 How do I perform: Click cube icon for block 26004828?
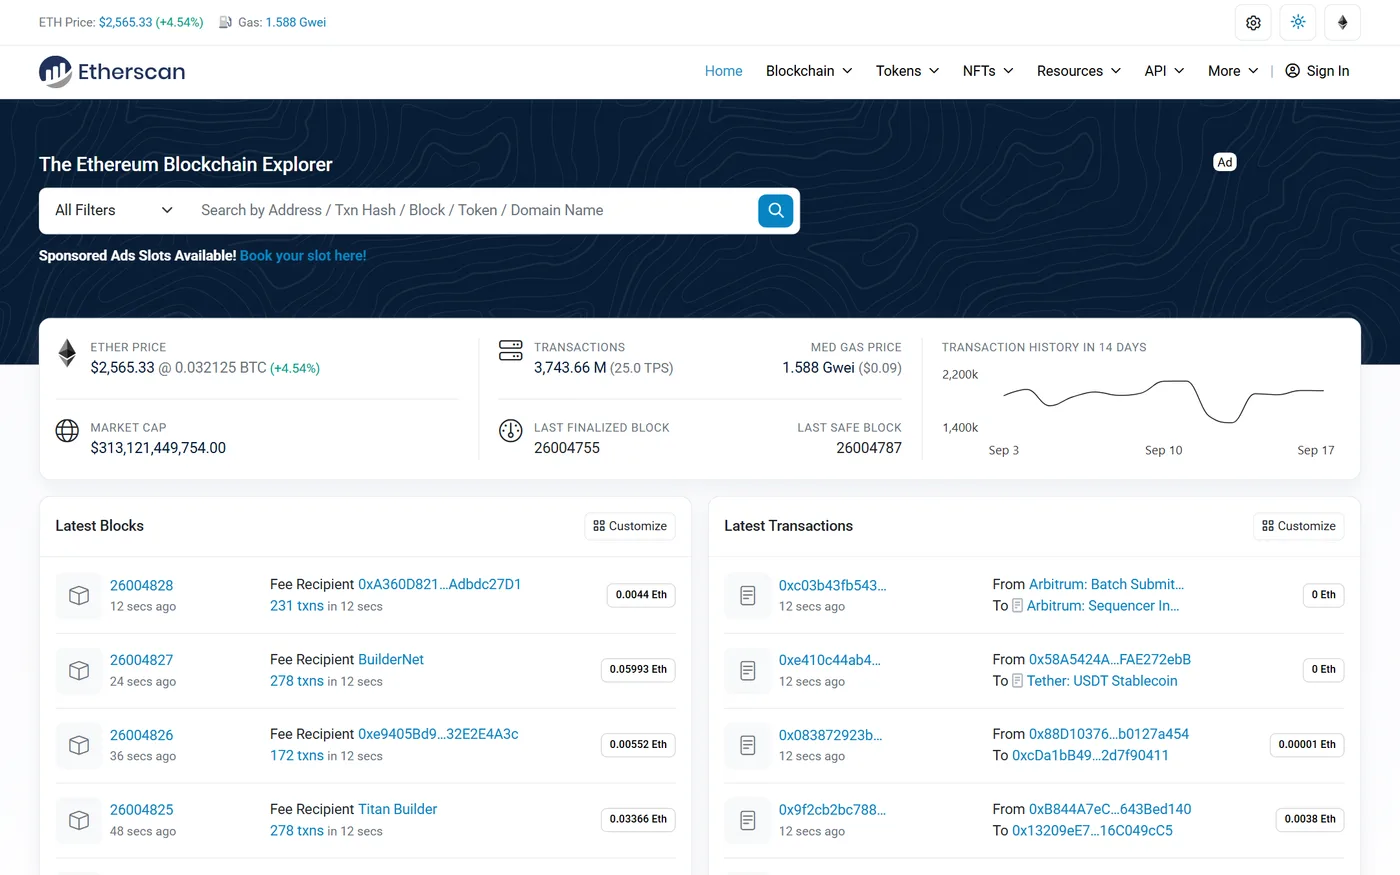pyautogui.click(x=79, y=595)
